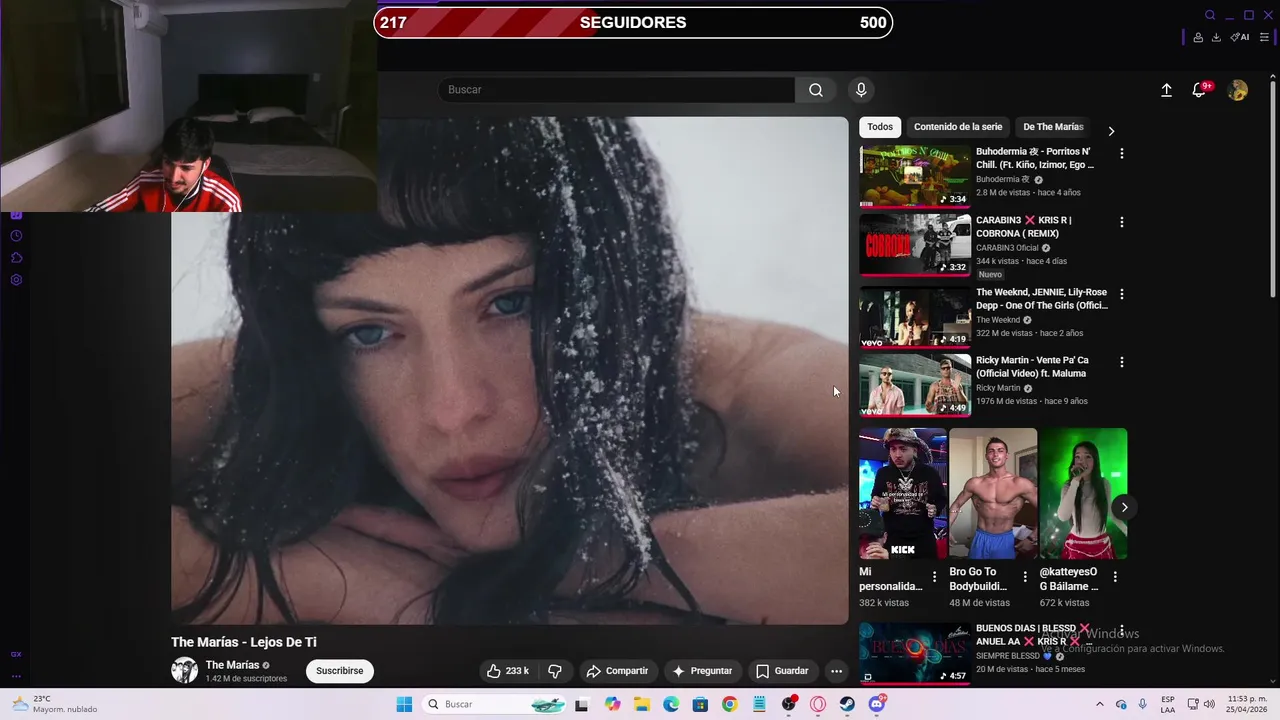Click 'Ricky Martin' channel name in suggestions

pos(998,388)
